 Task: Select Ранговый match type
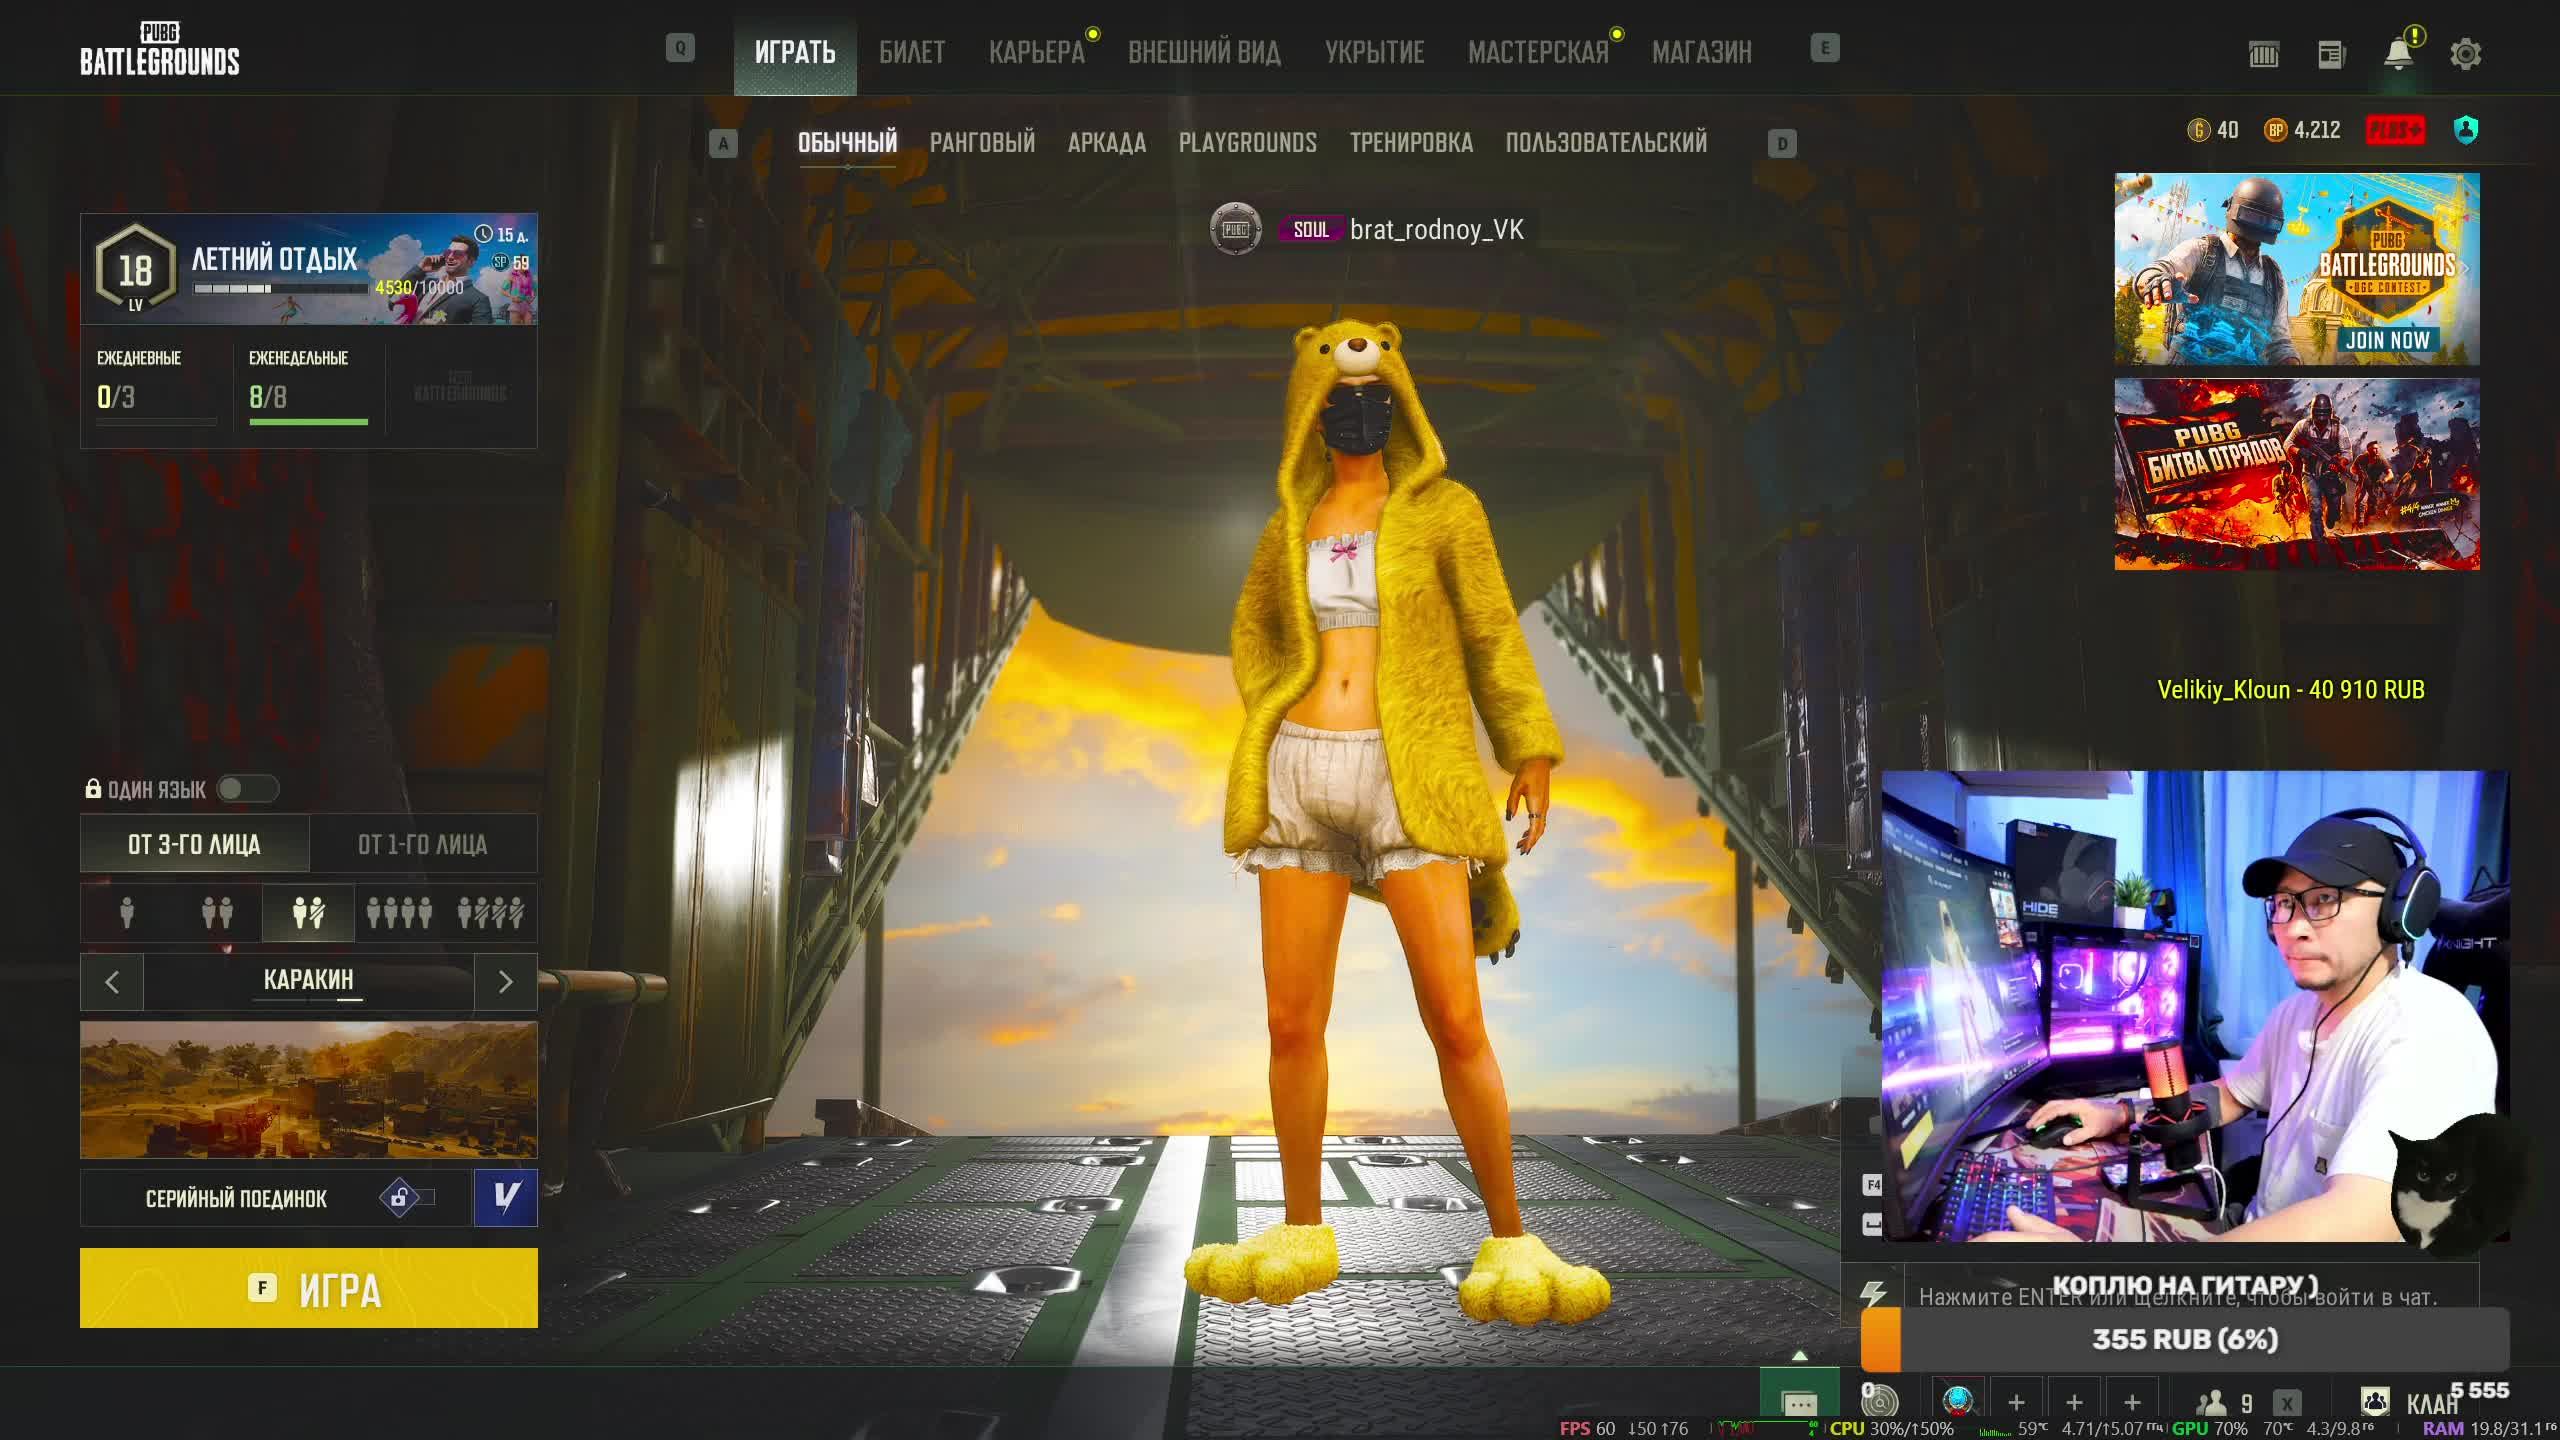[982, 143]
